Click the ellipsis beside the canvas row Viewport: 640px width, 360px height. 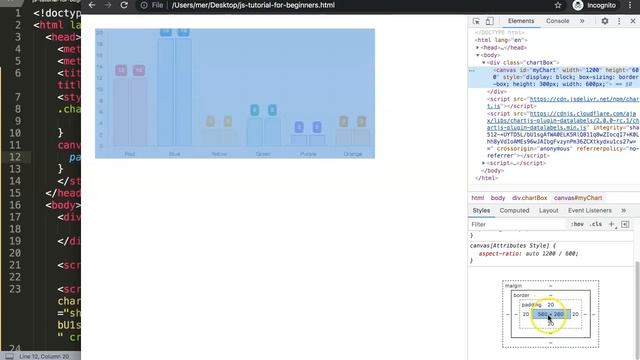pos(472,70)
